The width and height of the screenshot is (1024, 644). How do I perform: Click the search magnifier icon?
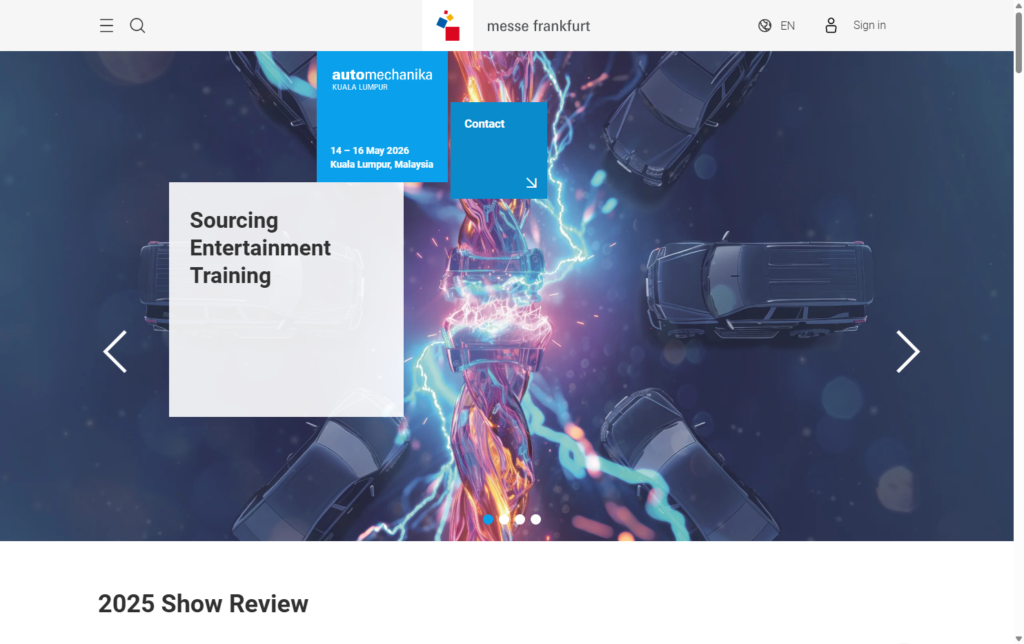[137, 25]
